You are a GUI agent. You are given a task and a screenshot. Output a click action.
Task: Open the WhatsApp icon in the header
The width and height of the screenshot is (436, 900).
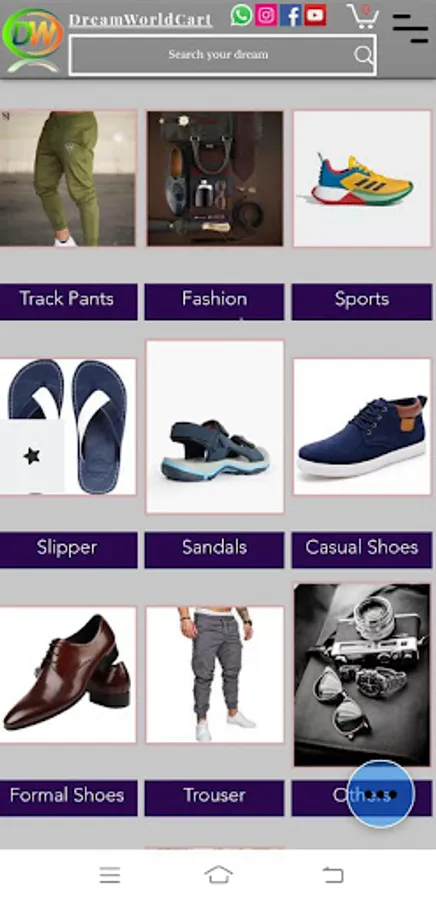(x=242, y=15)
